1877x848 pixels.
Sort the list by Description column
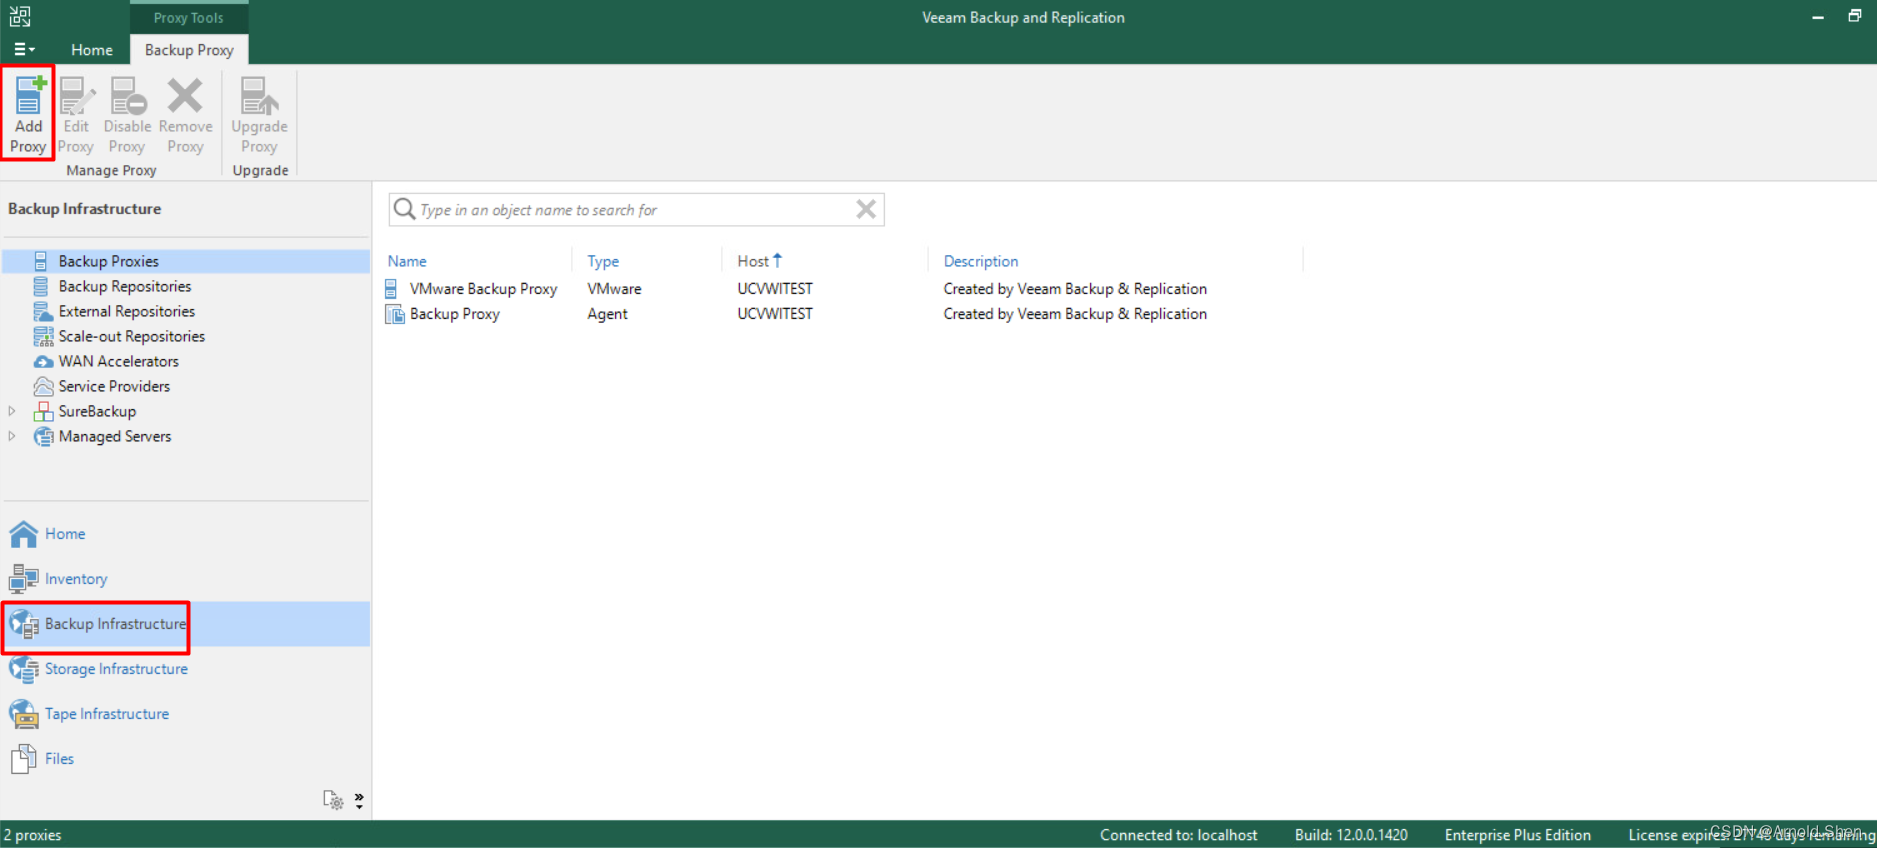[981, 261]
